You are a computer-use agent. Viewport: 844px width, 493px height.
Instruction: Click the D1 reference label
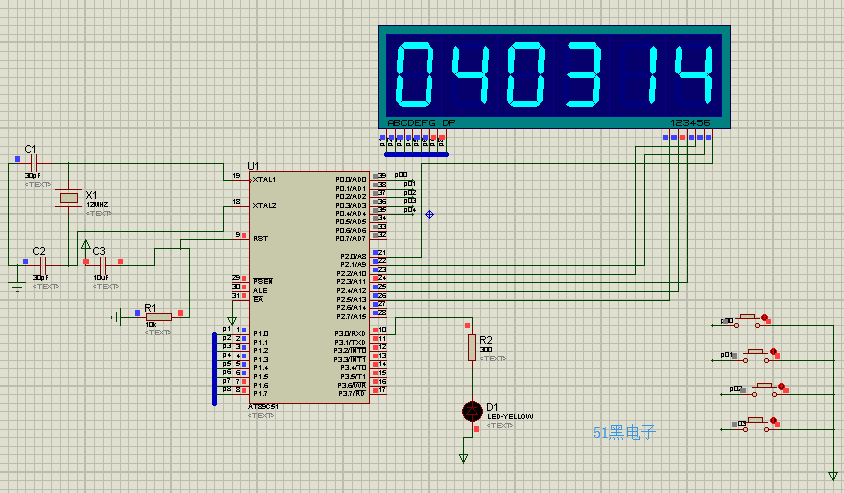[492, 407]
